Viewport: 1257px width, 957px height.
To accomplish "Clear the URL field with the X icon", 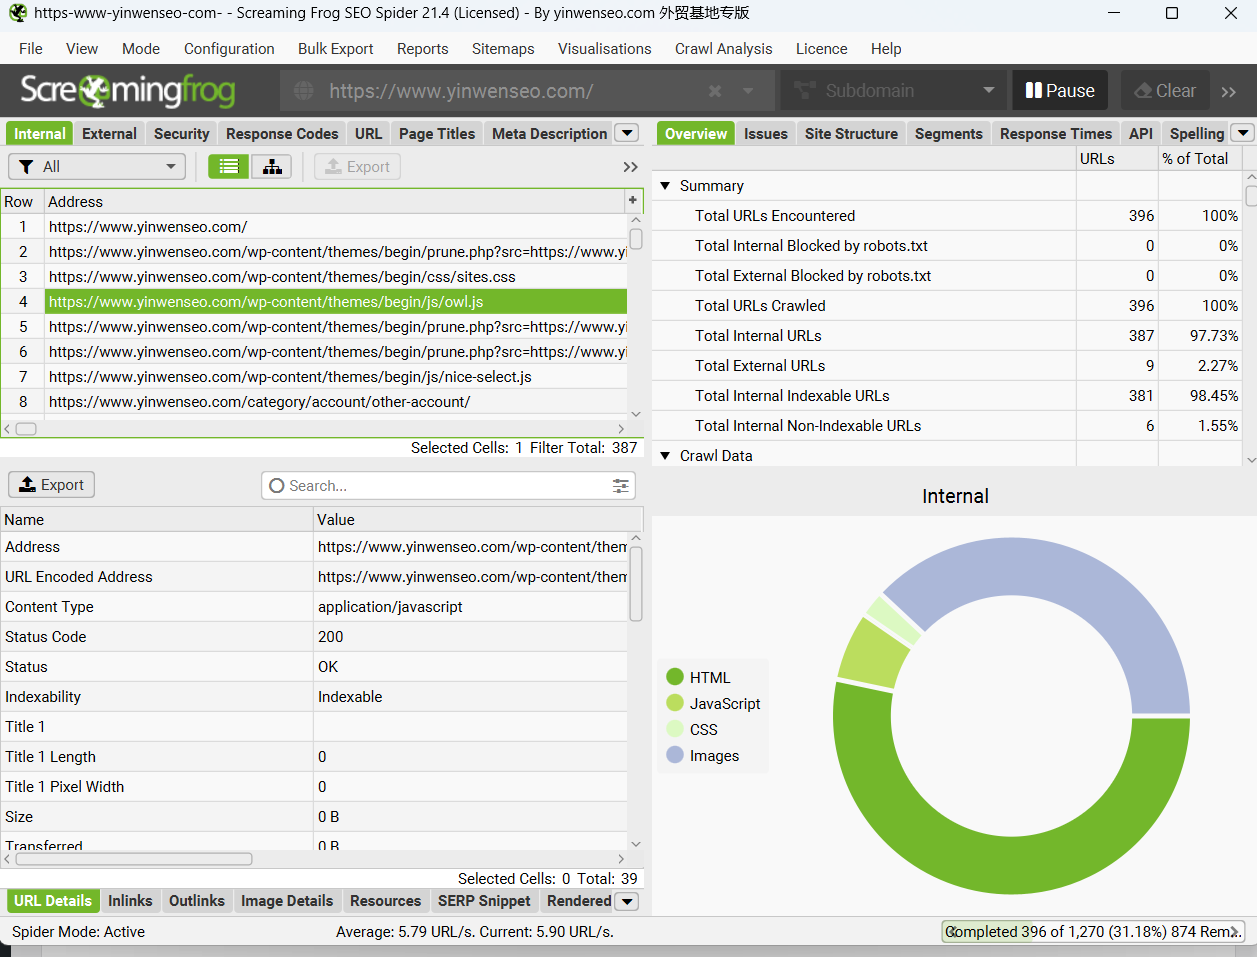I will point(715,91).
